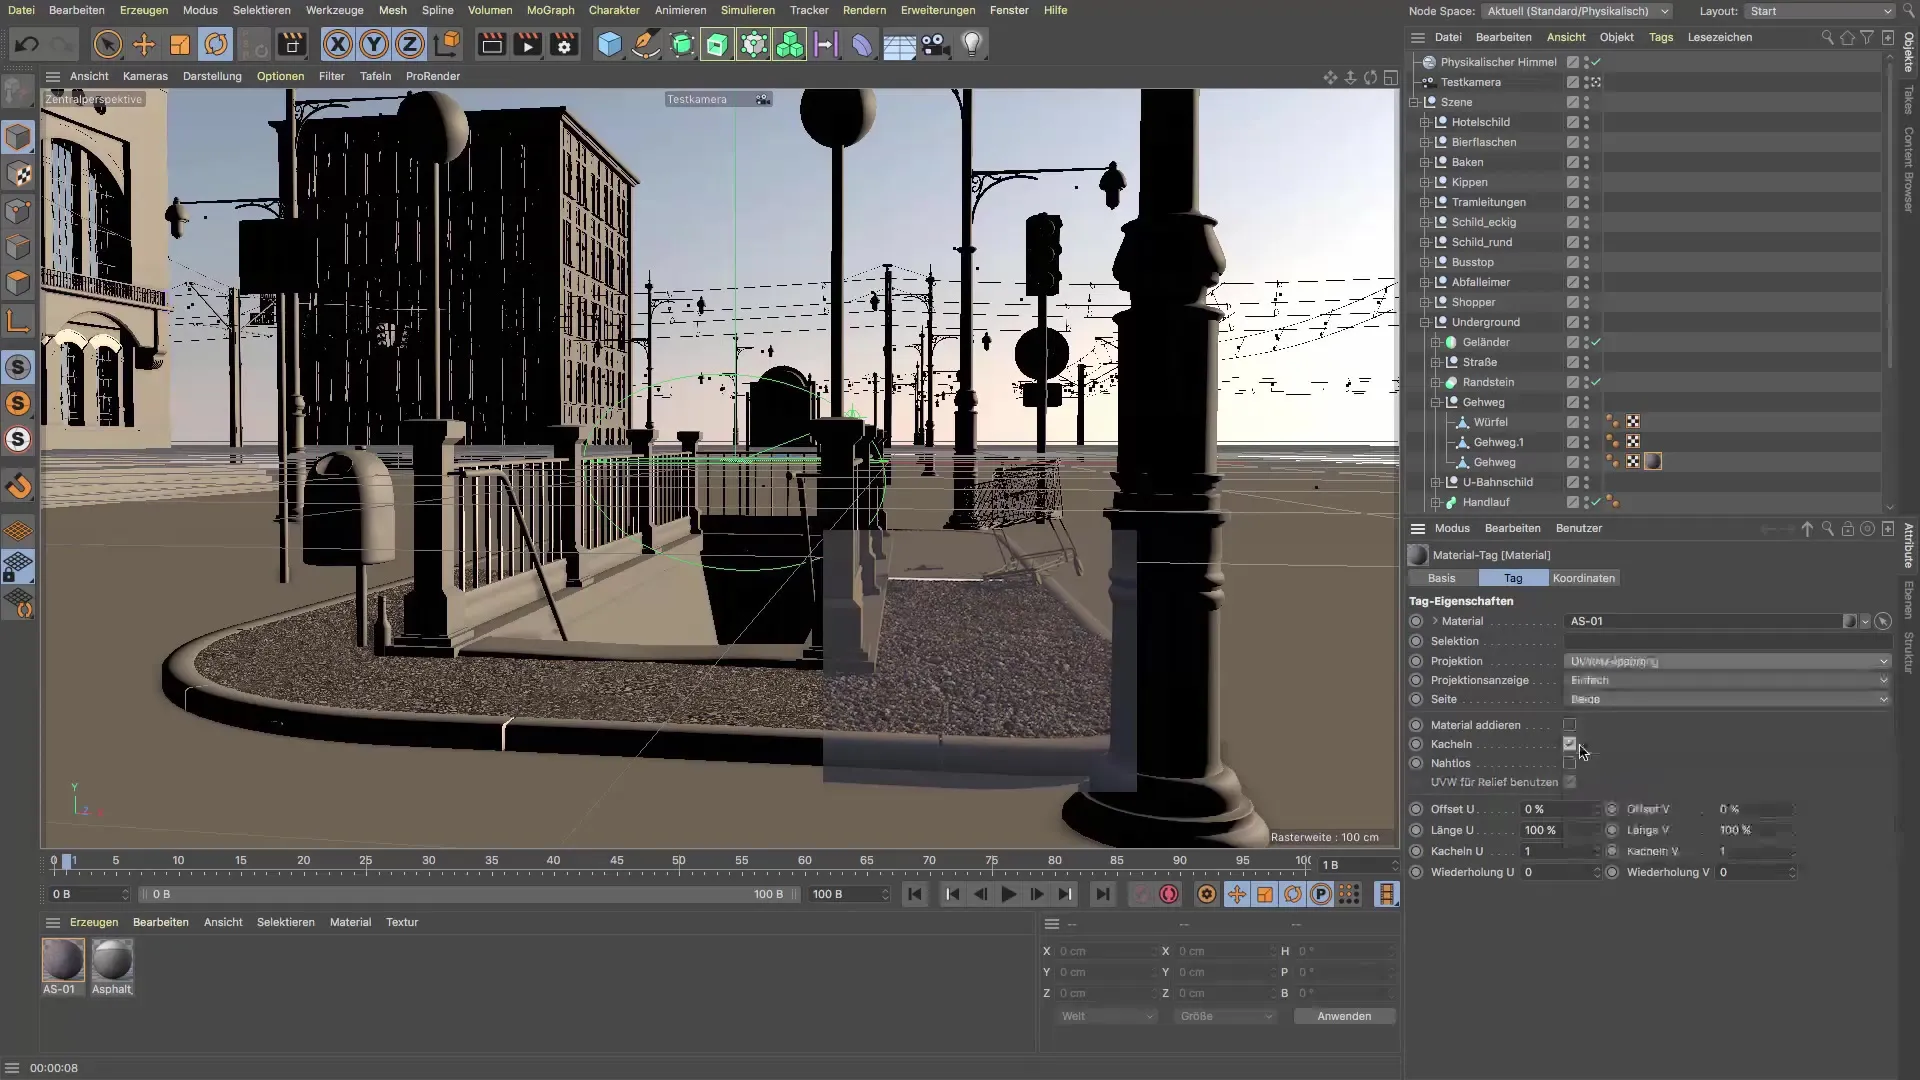This screenshot has height=1080, width=1920.
Task: Activate the Rotate tool
Action: click(216, 45)
